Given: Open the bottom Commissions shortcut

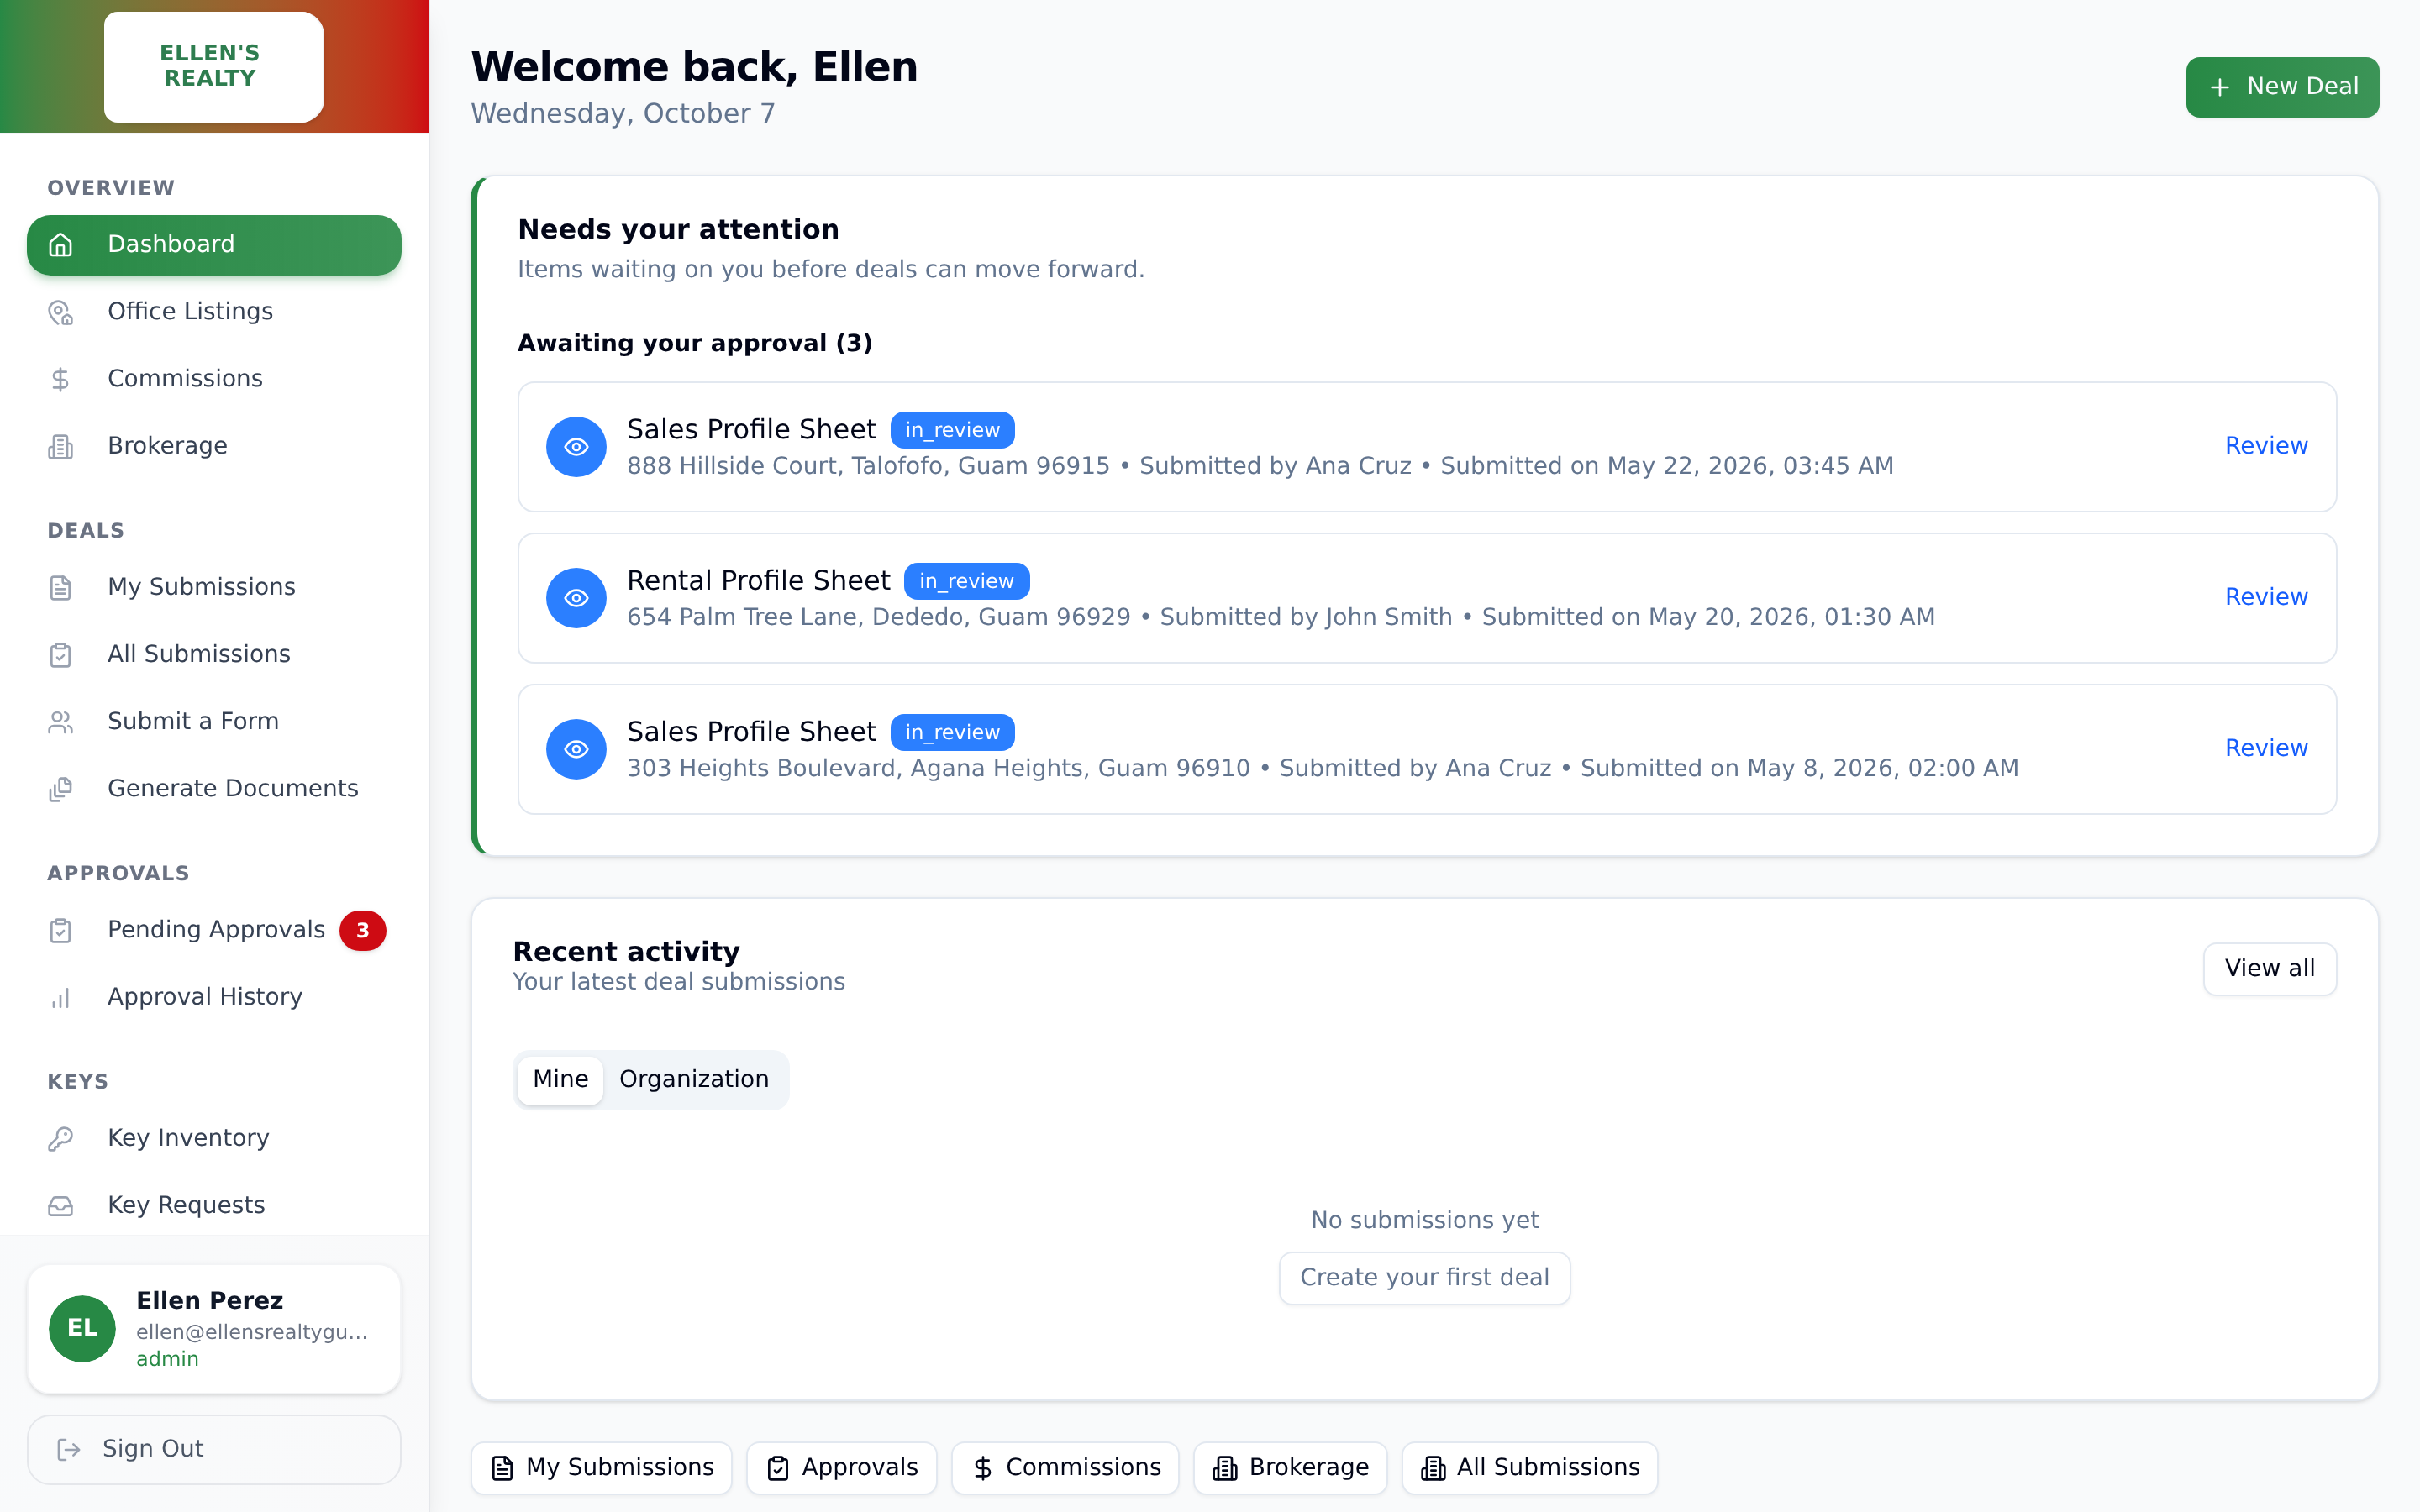Looking at the screenshot, I should (x=1065, y=1467).
